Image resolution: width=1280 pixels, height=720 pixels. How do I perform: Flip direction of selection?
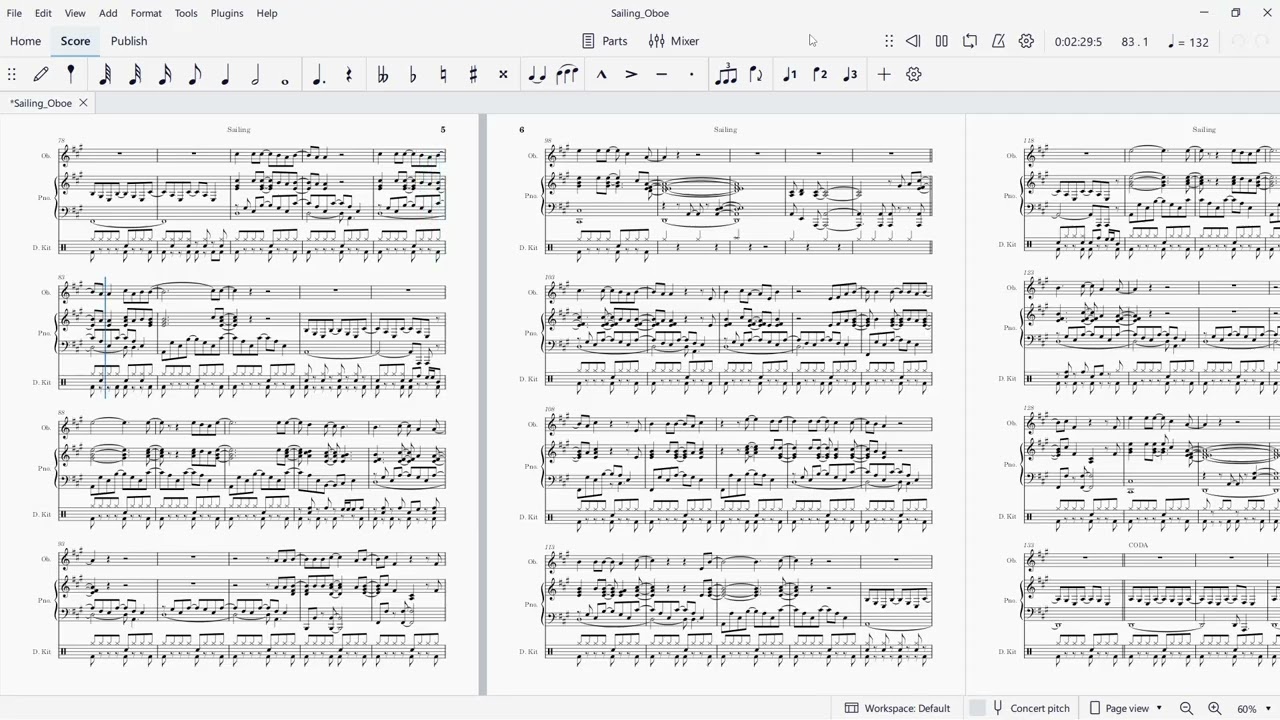tap(756, 74)
